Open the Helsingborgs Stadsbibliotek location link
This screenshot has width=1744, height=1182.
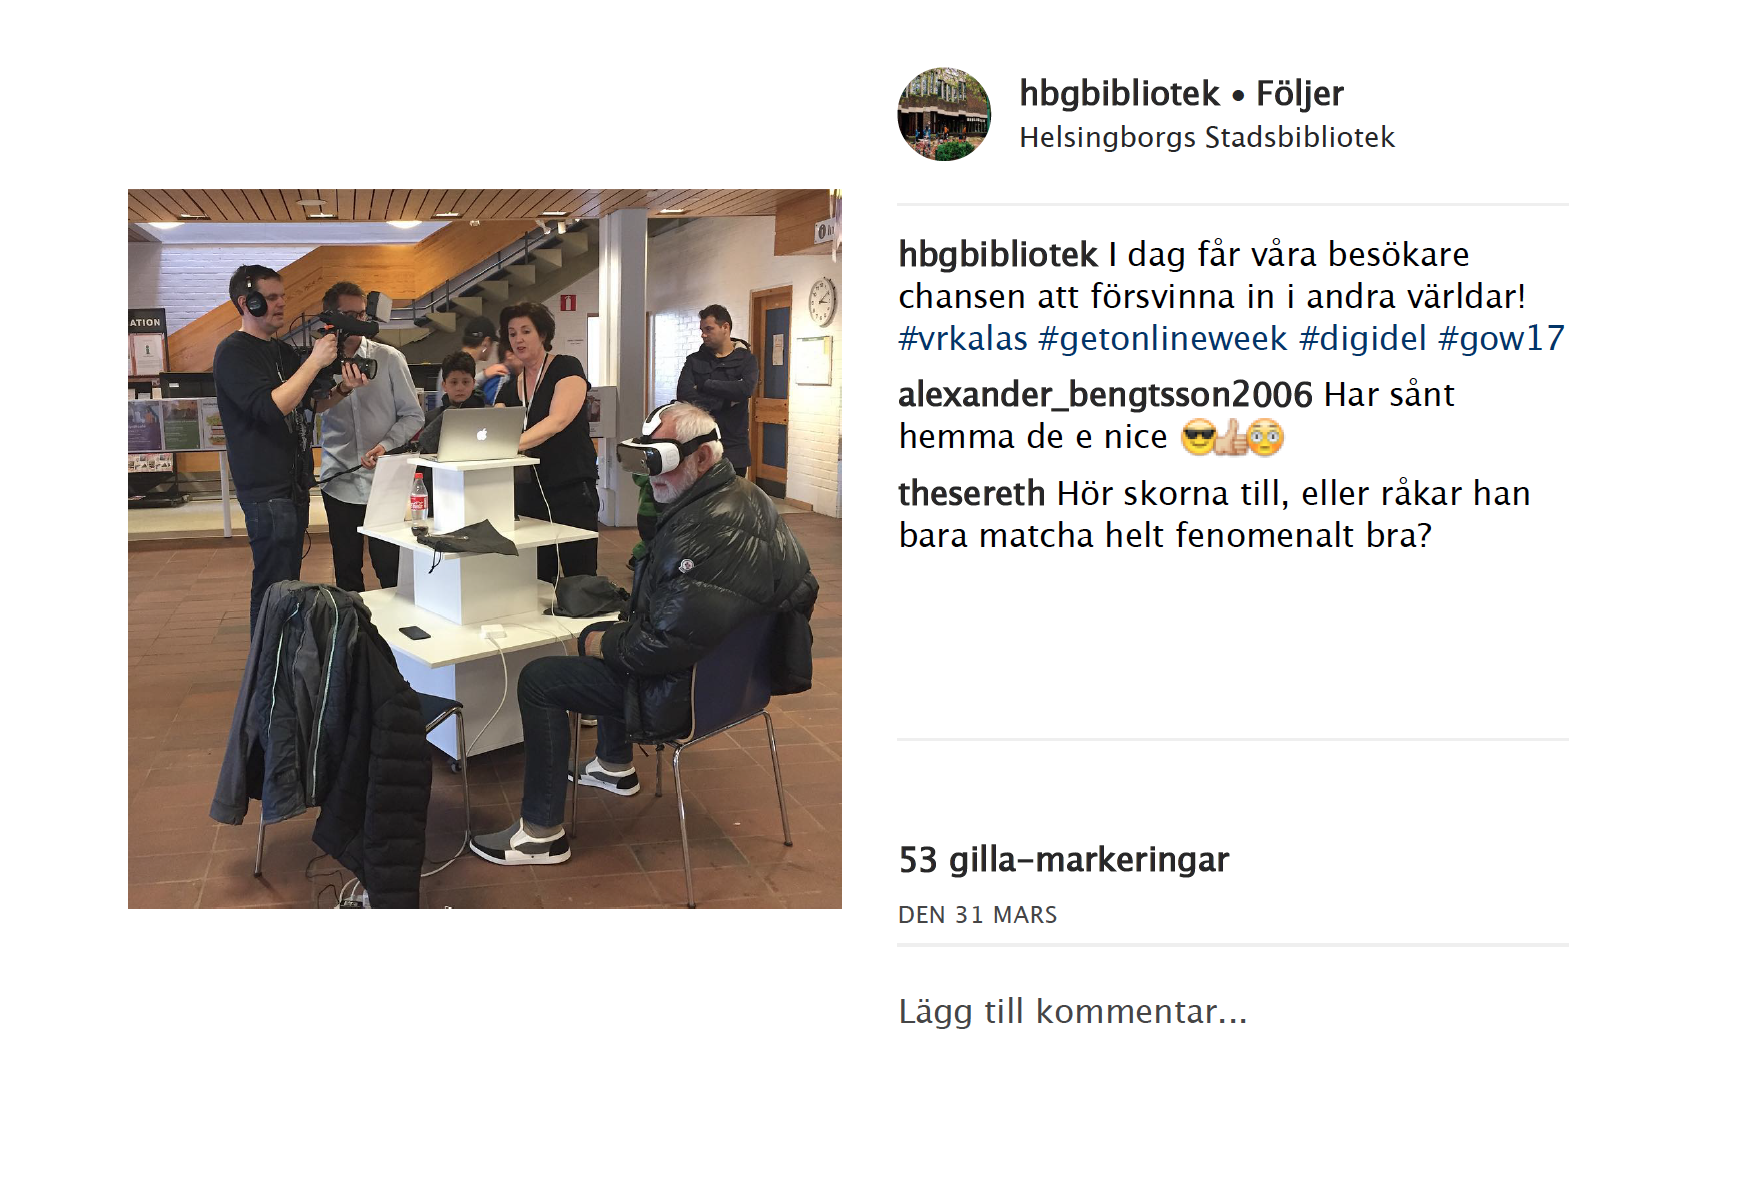click(1207, 137)
